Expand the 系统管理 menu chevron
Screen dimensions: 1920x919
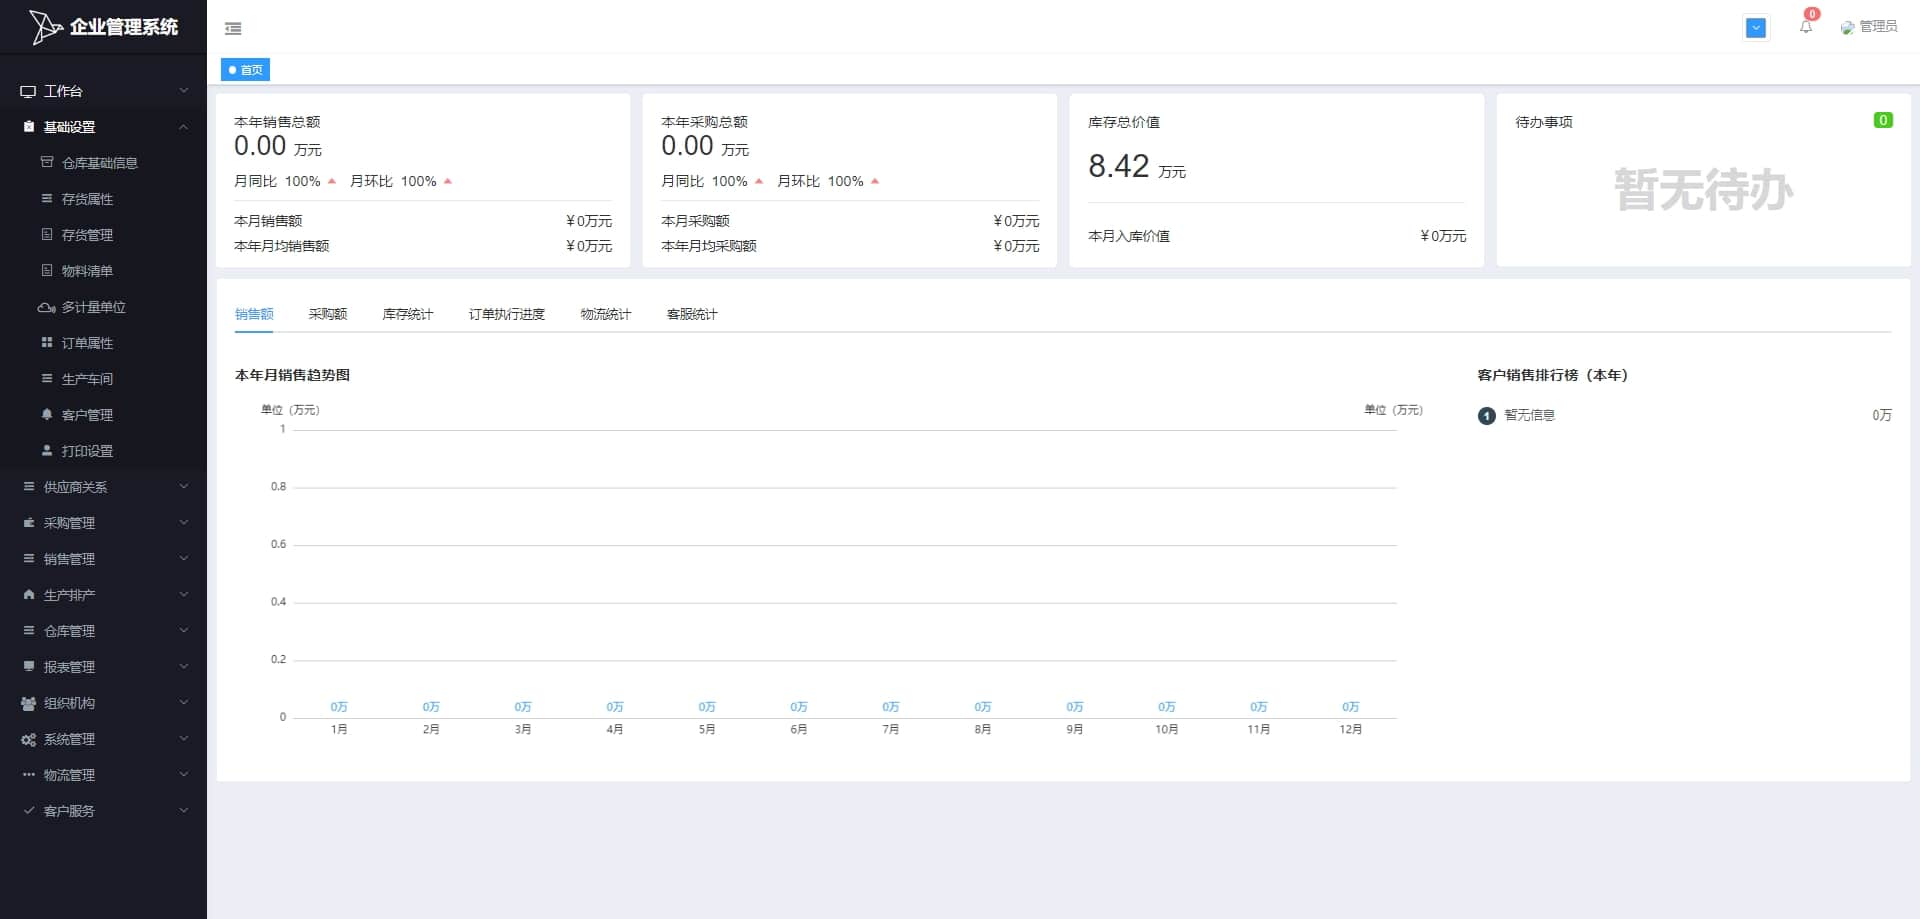pyautogui.click(x=184, y=738)
